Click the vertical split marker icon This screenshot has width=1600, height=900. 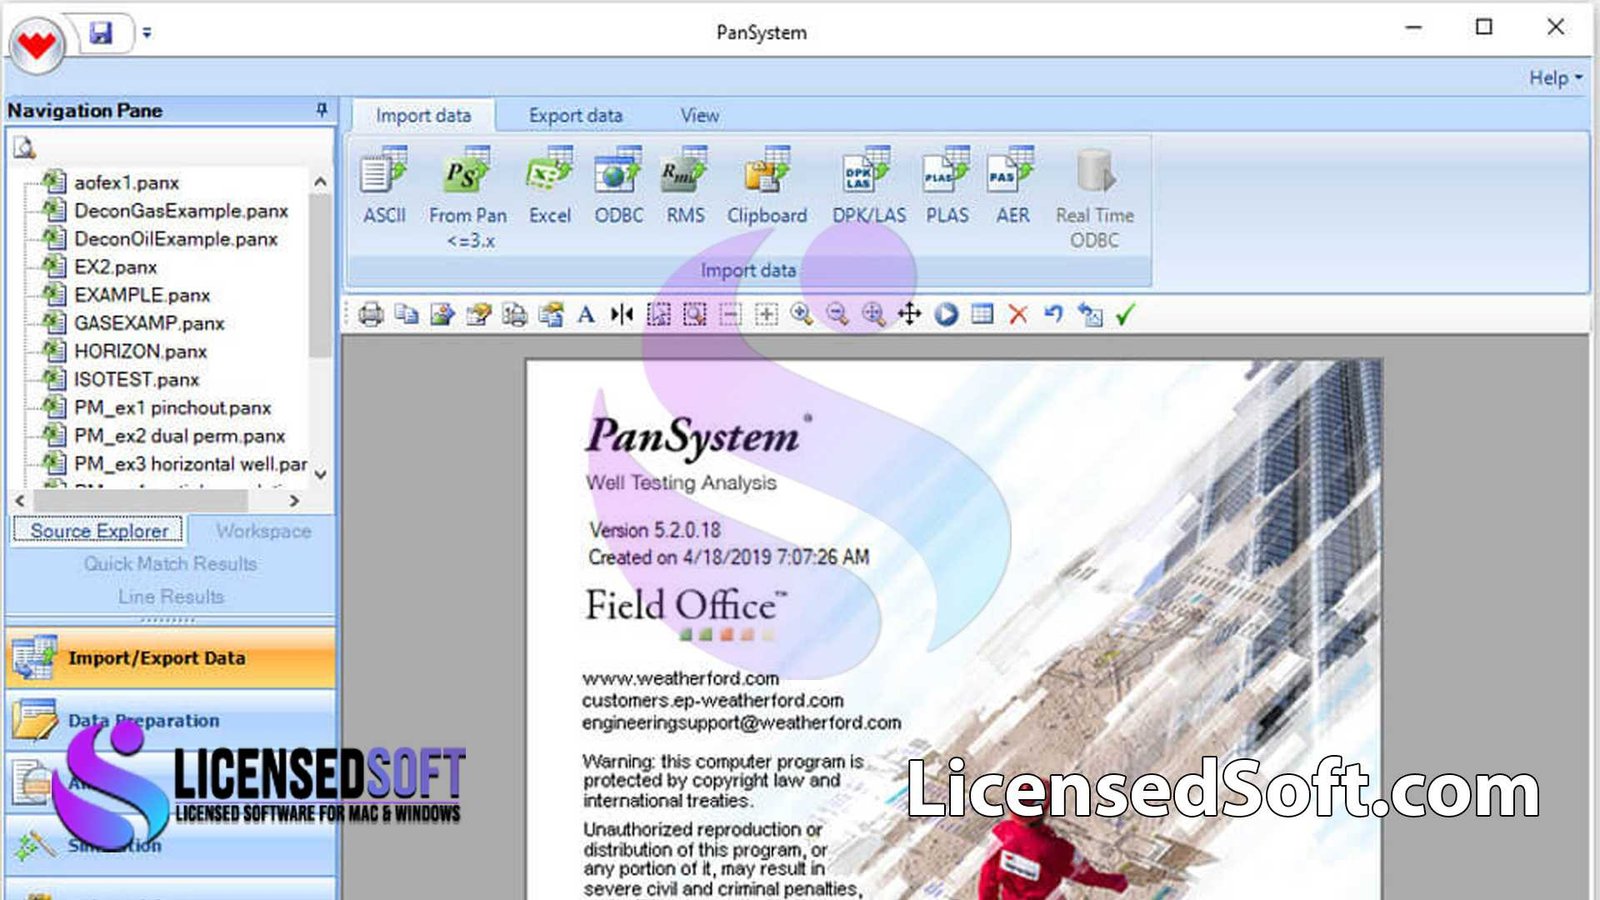click(x=622, y=315)
